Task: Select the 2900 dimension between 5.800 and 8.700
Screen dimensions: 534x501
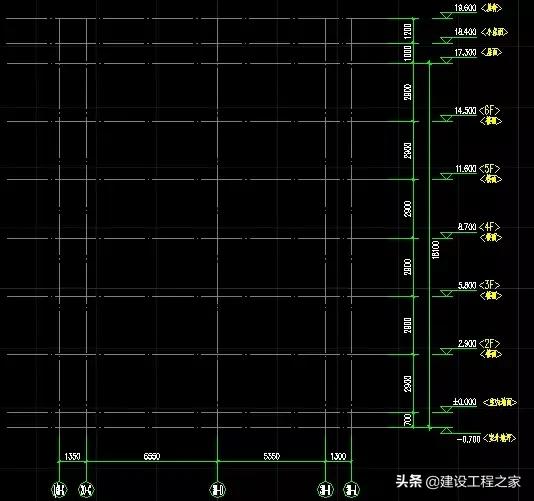Action: (408, 267)
